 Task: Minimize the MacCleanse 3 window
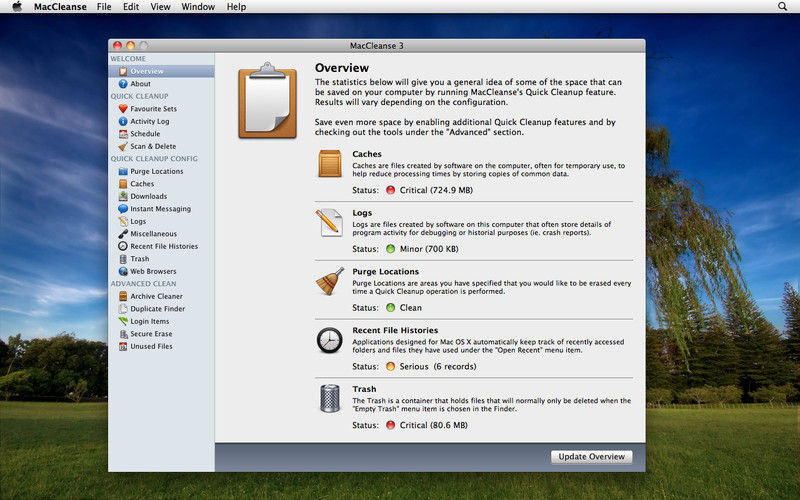pos(130,45)
